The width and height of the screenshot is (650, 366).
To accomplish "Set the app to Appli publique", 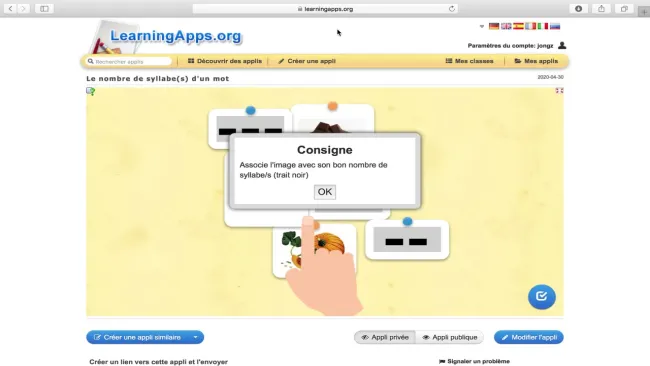I will pos(450,337).
